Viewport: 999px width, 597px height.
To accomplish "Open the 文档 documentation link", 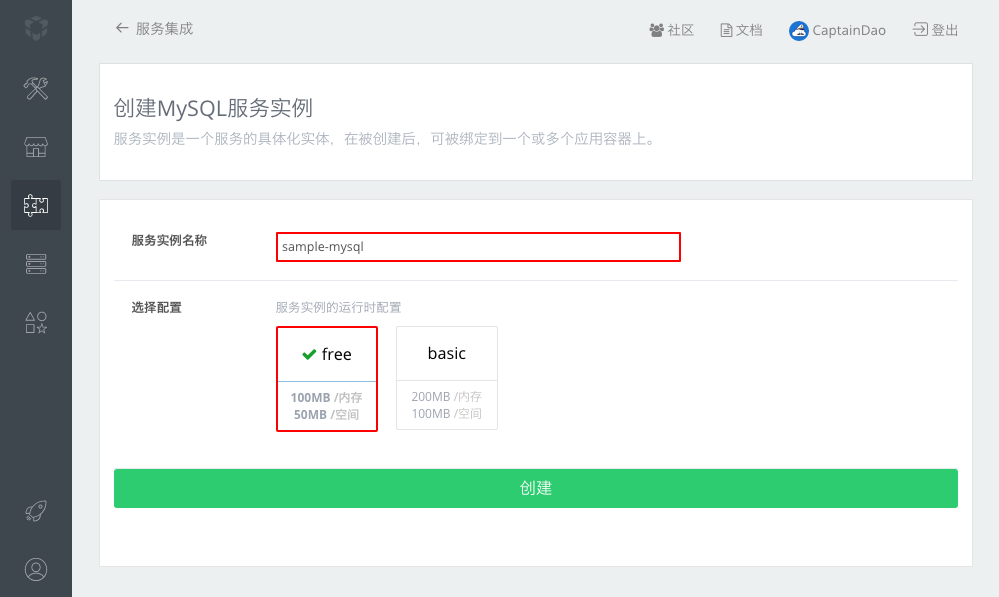I will click(749, 30).
